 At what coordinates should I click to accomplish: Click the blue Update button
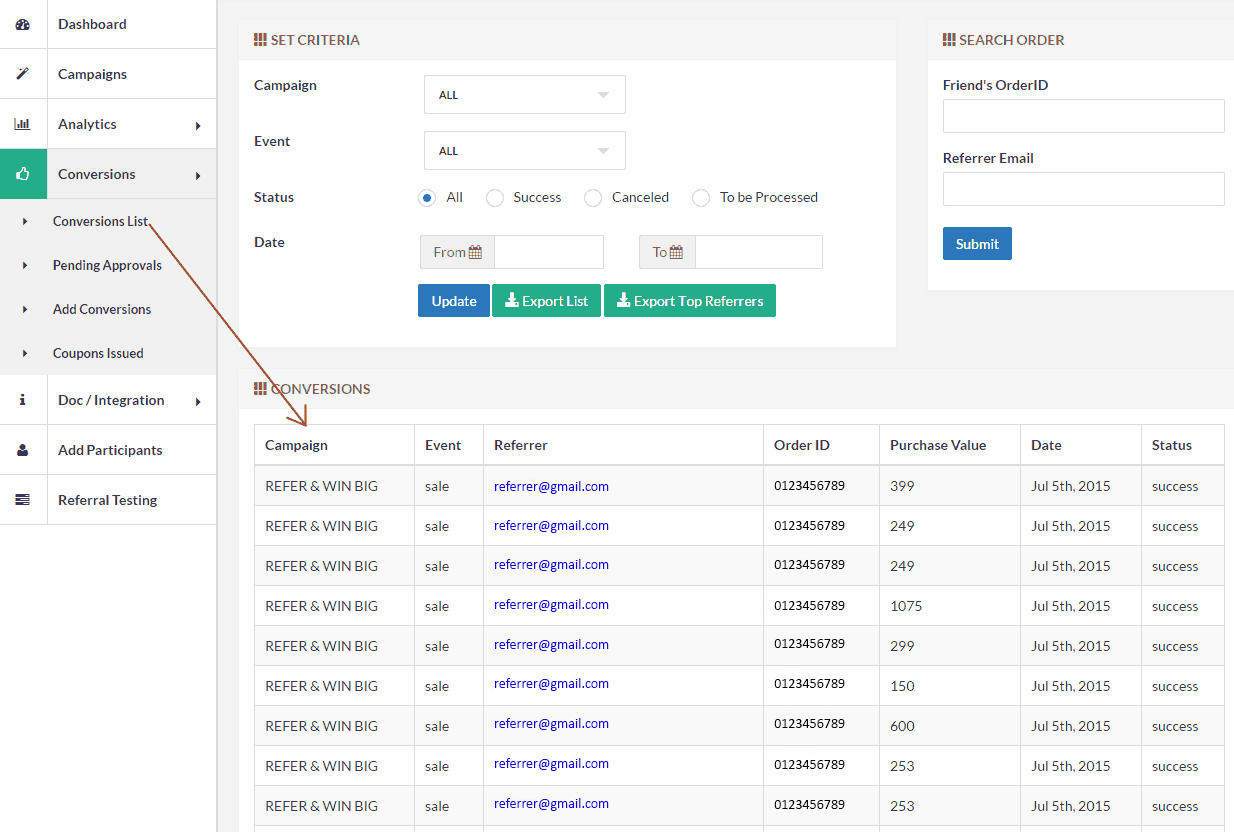click(453, 301)
